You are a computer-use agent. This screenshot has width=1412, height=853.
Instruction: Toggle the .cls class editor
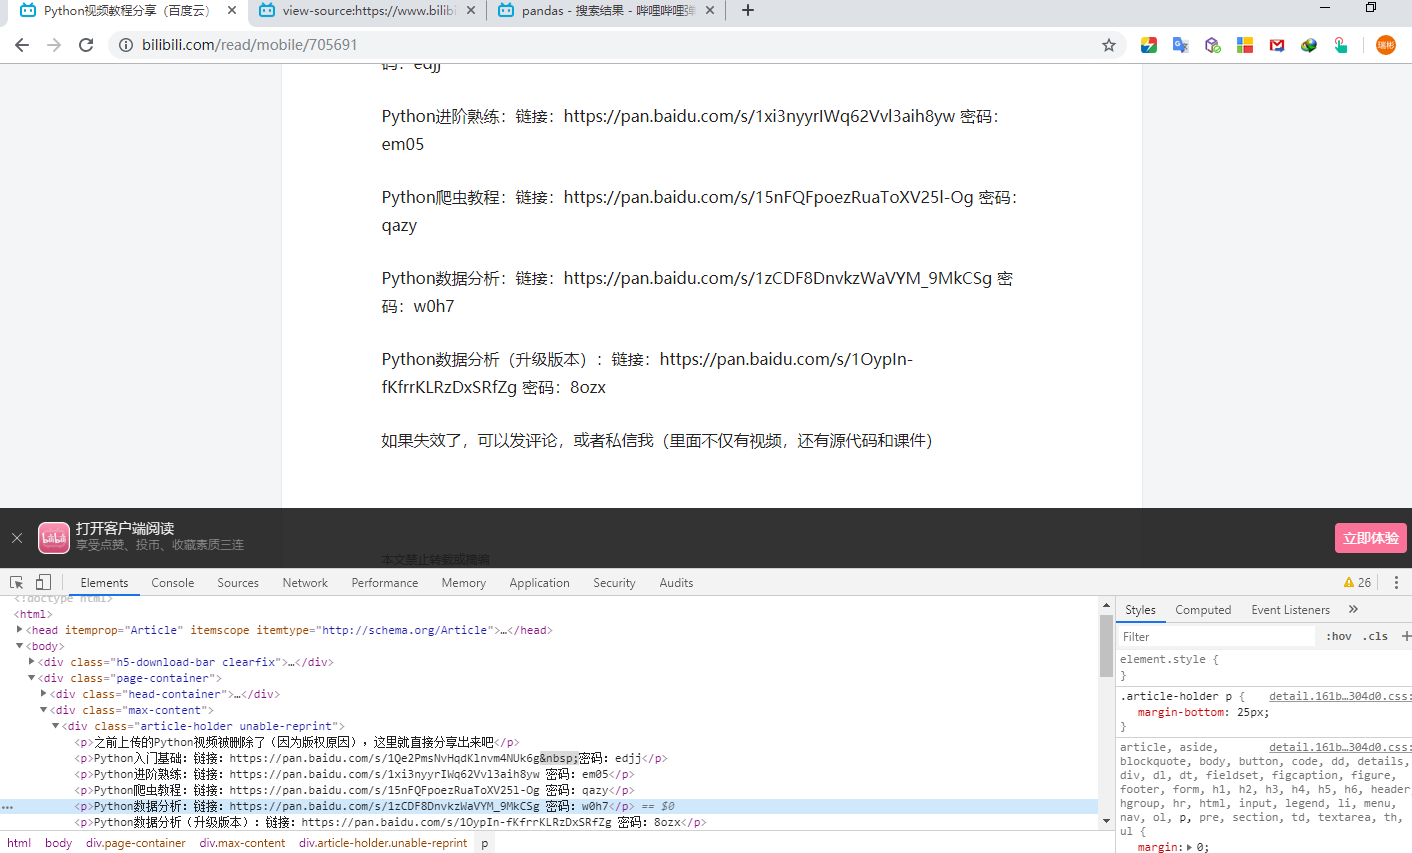(x=1375, y=636)
